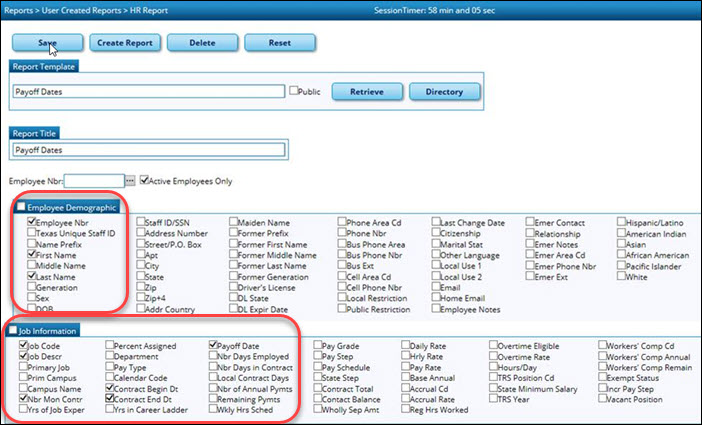Select the Maiden Name checkbox

(x=233, y=221)
